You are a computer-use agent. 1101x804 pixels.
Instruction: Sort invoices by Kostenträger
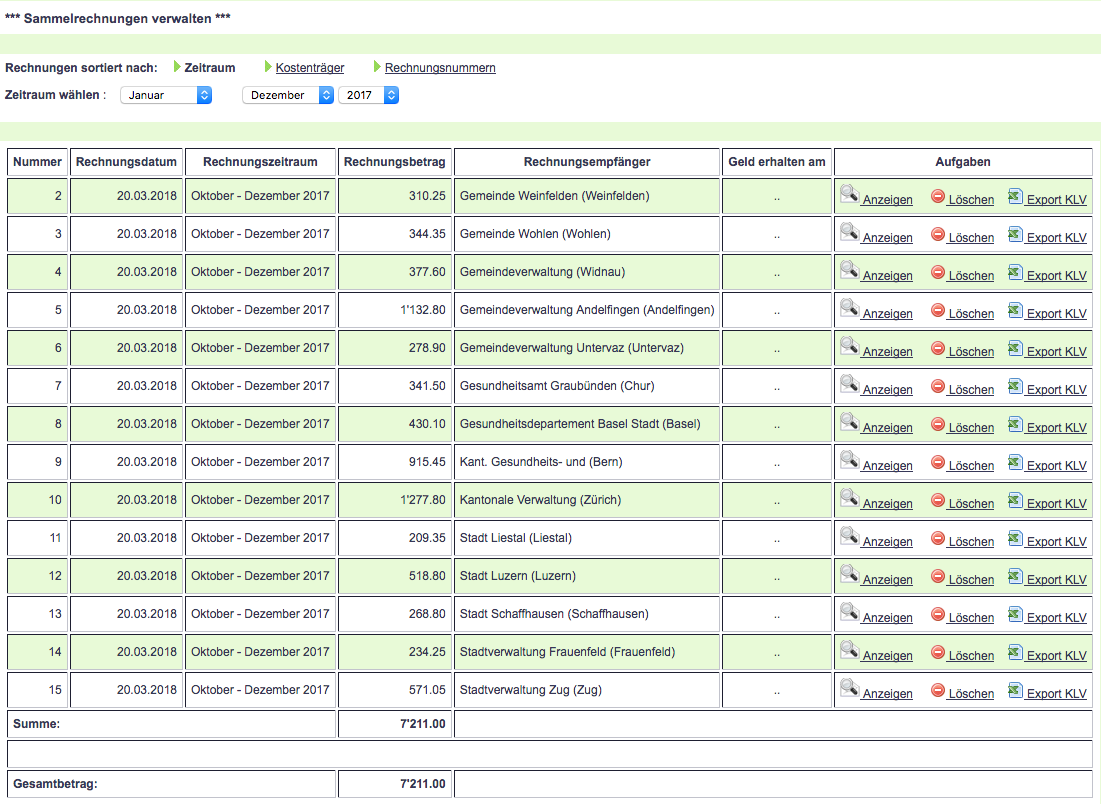310,68
